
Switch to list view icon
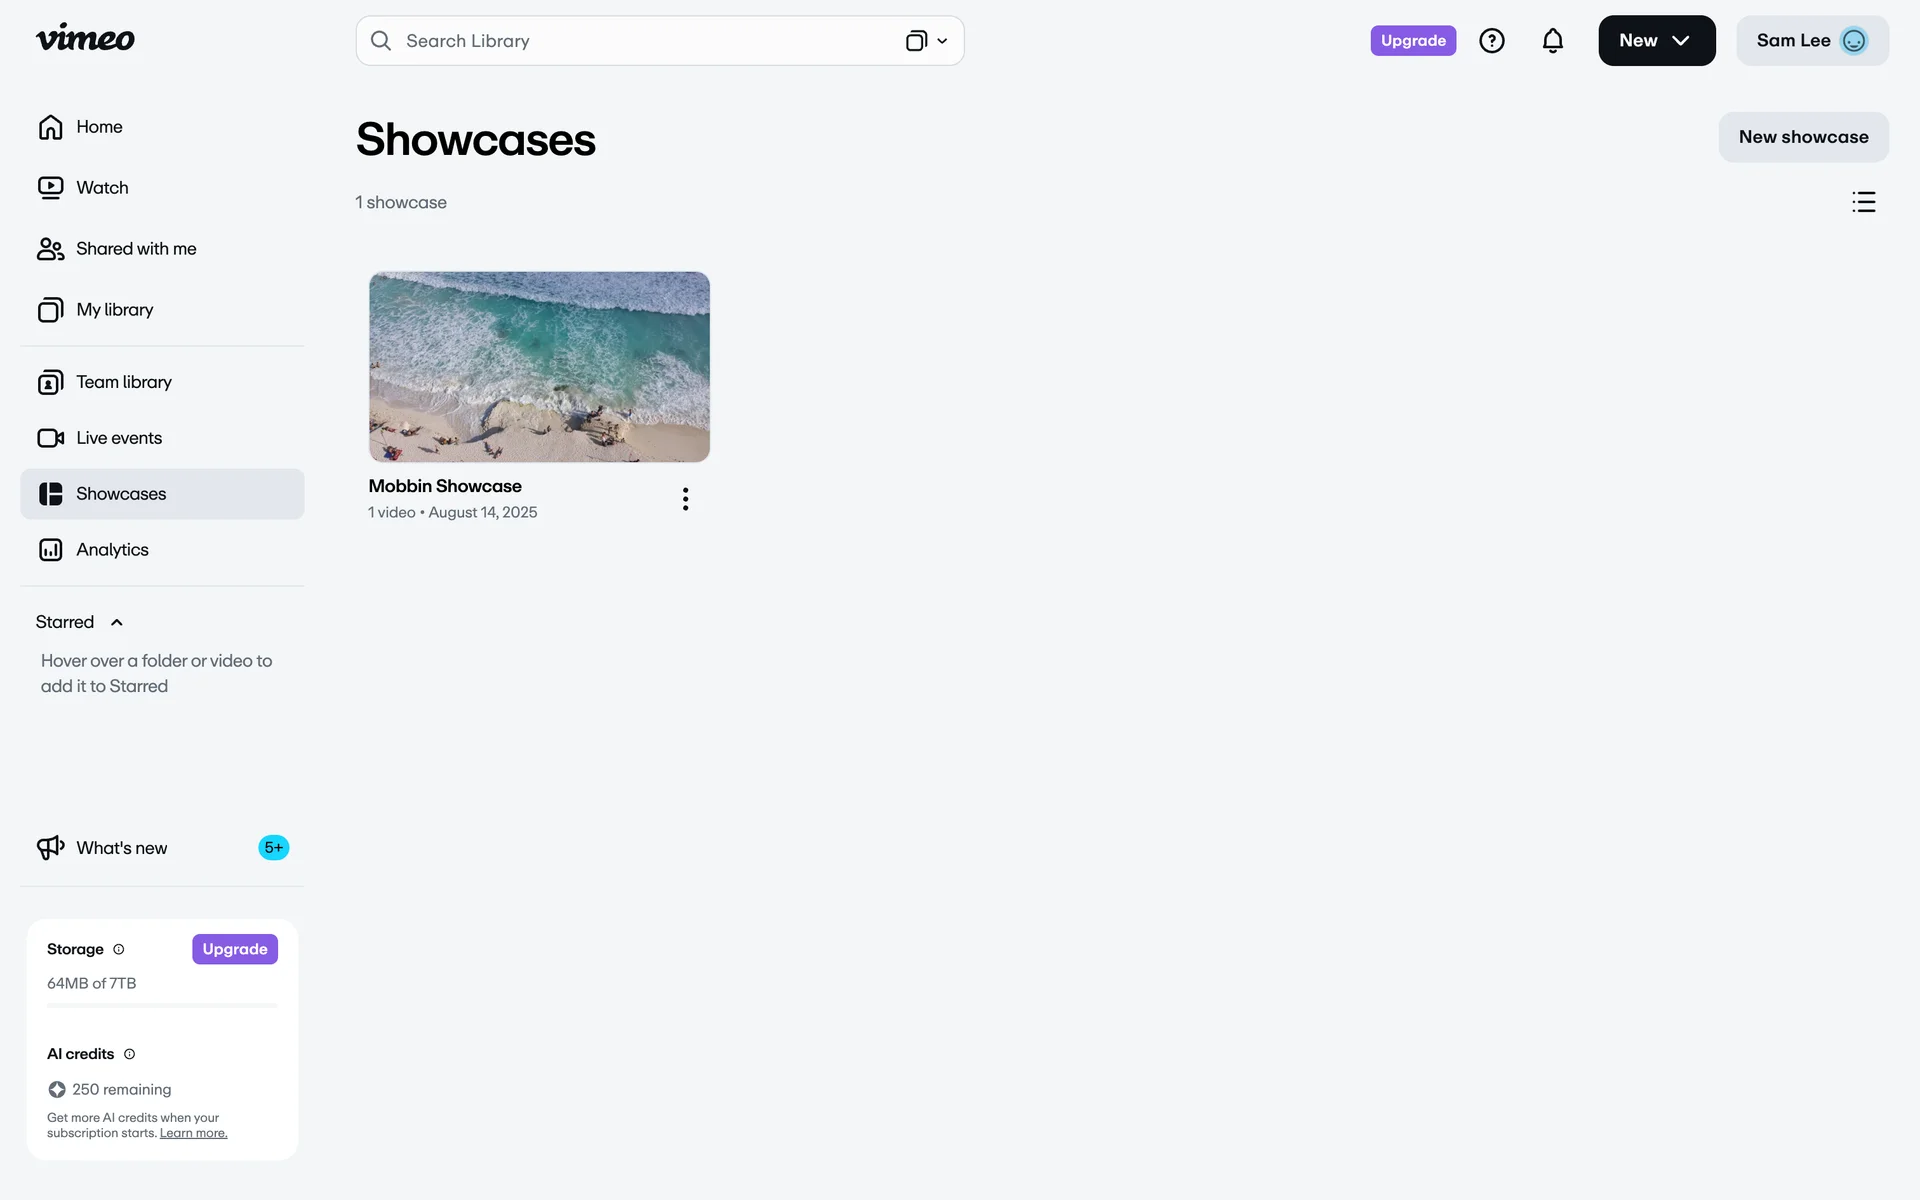pos(1863,202)
